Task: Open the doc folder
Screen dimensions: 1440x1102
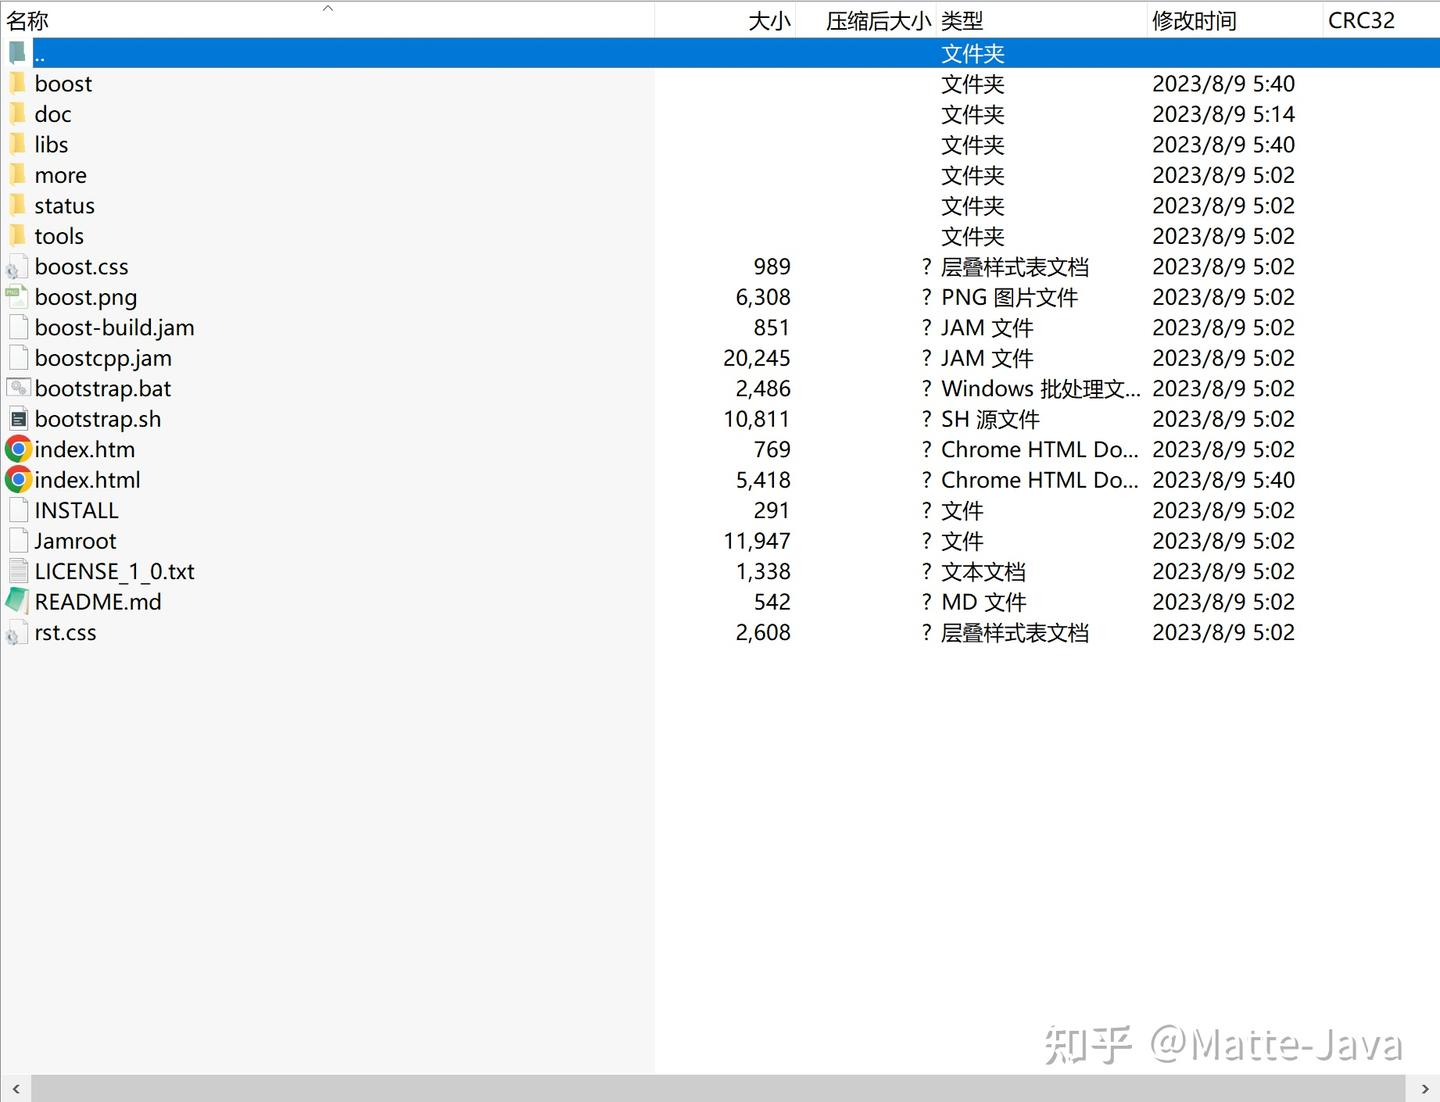Action: (51, 114)
